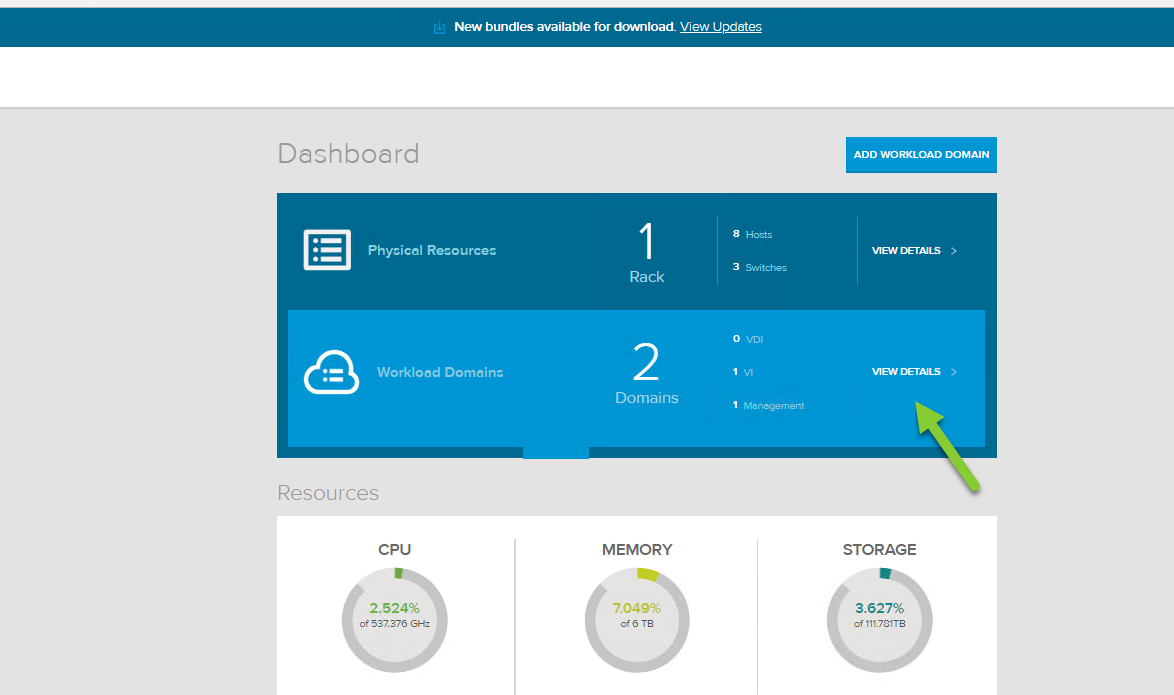Select the Resources section header
This screenshot has height=695, width=1174.
pyautogui.click(x=328, y=493)
